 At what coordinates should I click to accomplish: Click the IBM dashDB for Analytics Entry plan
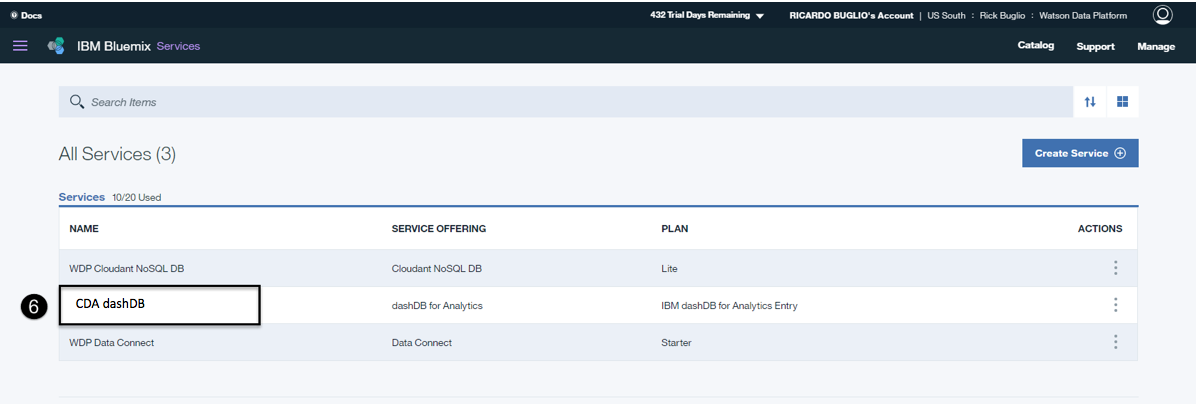pos(729,306)
